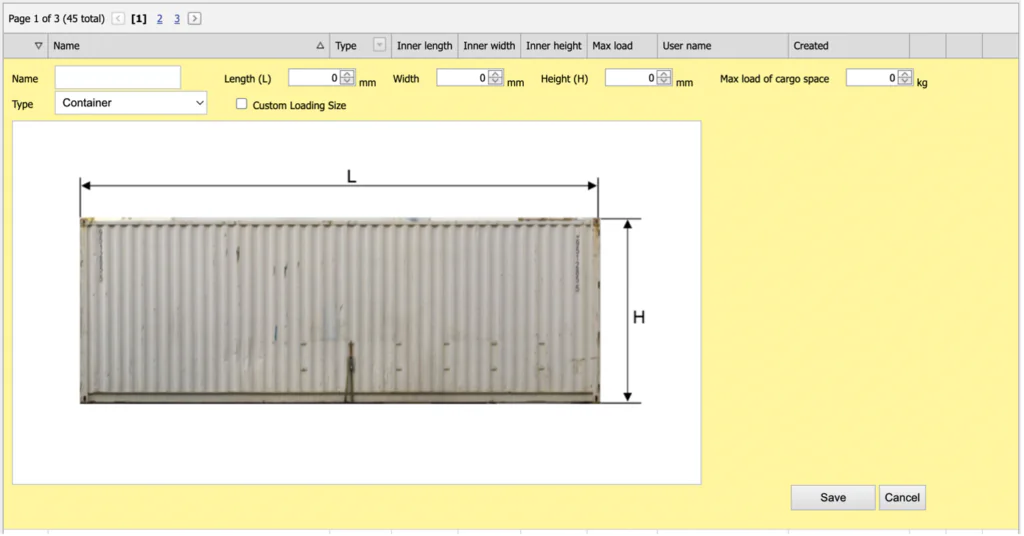Image resolution: width=1024 pixels, height=536 pixels.
Task: Focus the Name text field
Action: (118, 78)
